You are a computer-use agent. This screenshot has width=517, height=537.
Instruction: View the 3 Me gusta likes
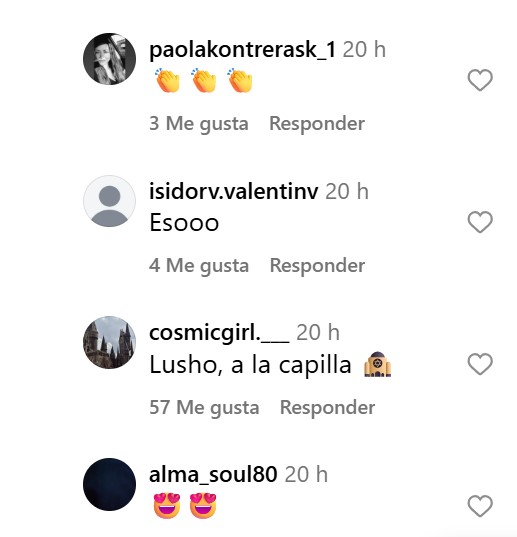[x=199, y=124]
